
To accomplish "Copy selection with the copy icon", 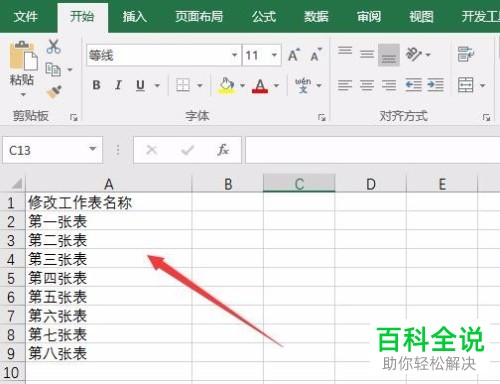I will tap(53, 69).
